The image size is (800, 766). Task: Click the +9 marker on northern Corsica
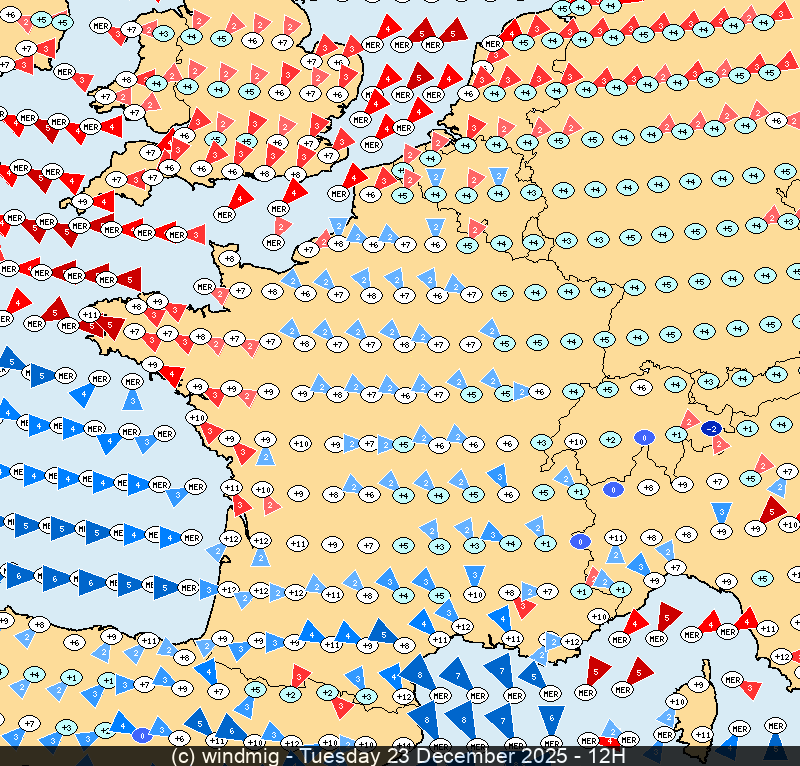pyautogui.click(x=699, y=685)
